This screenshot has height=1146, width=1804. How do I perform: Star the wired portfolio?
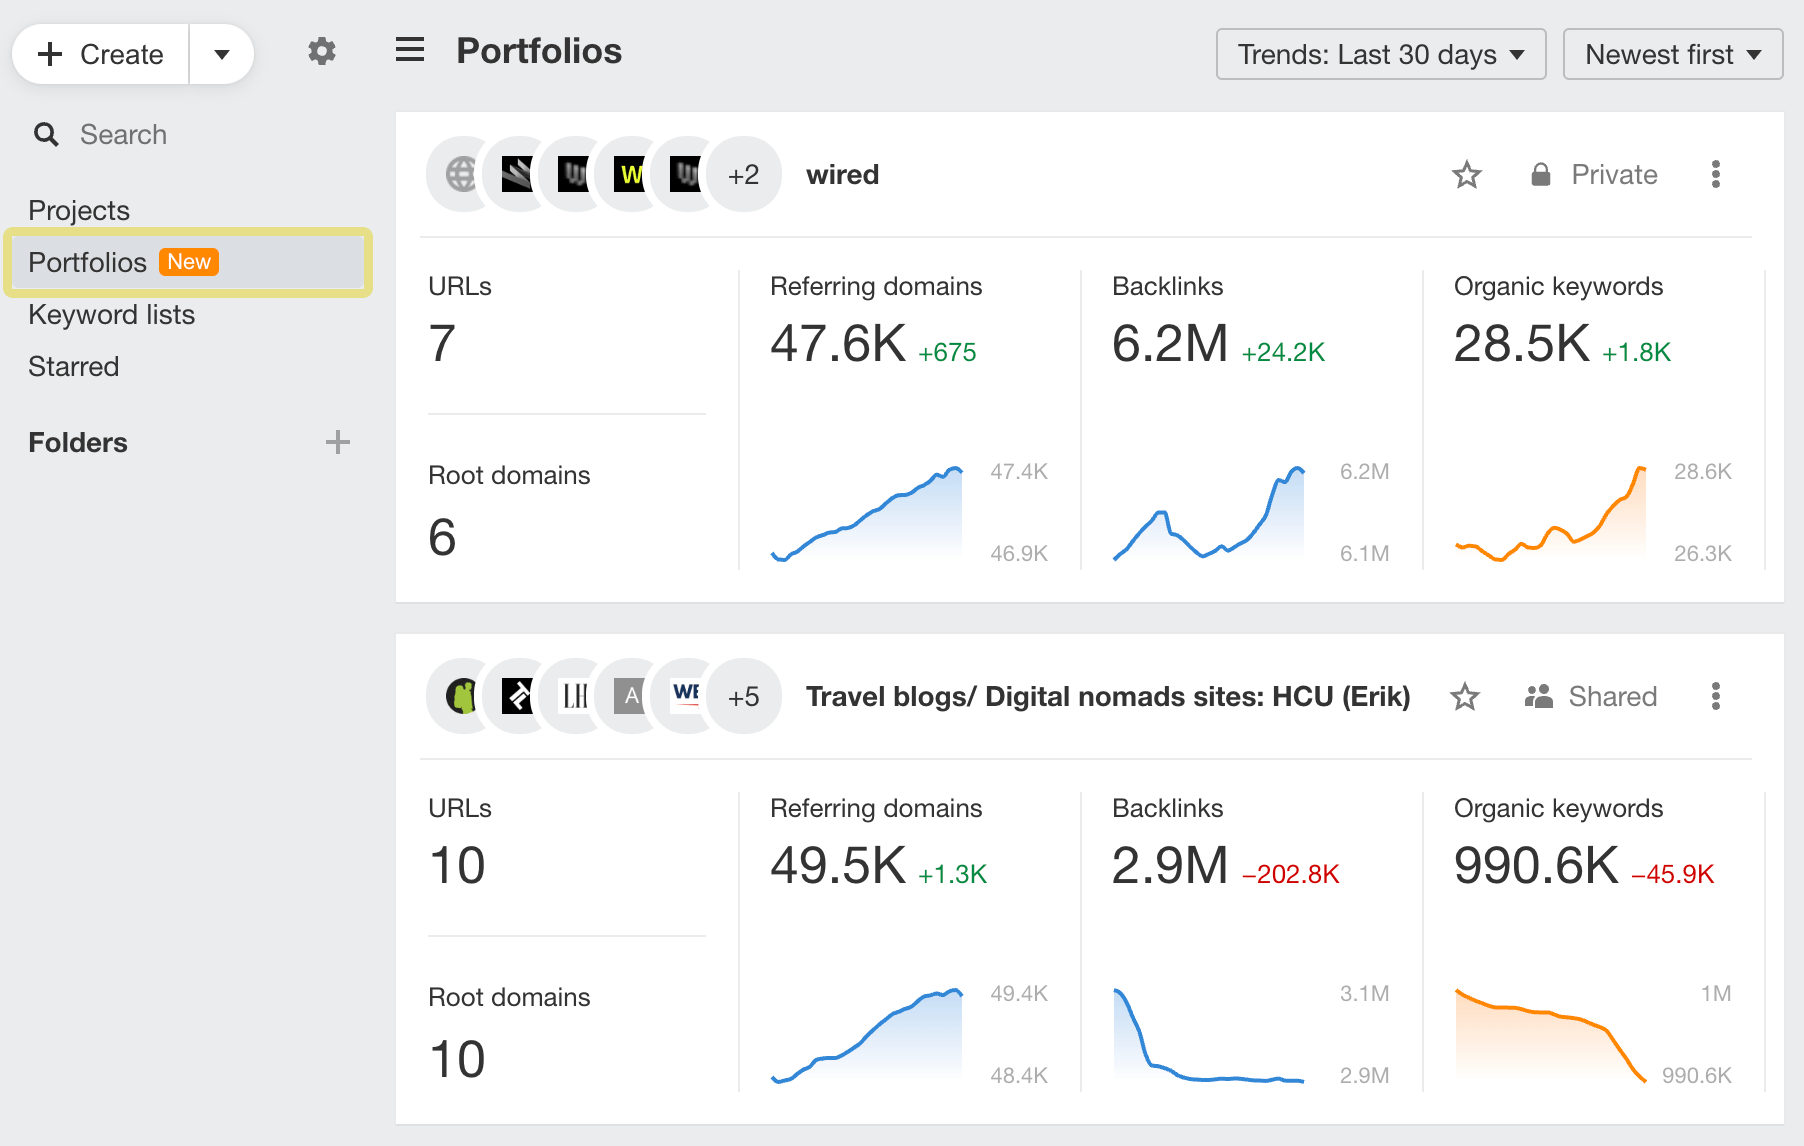(1467, 174)
